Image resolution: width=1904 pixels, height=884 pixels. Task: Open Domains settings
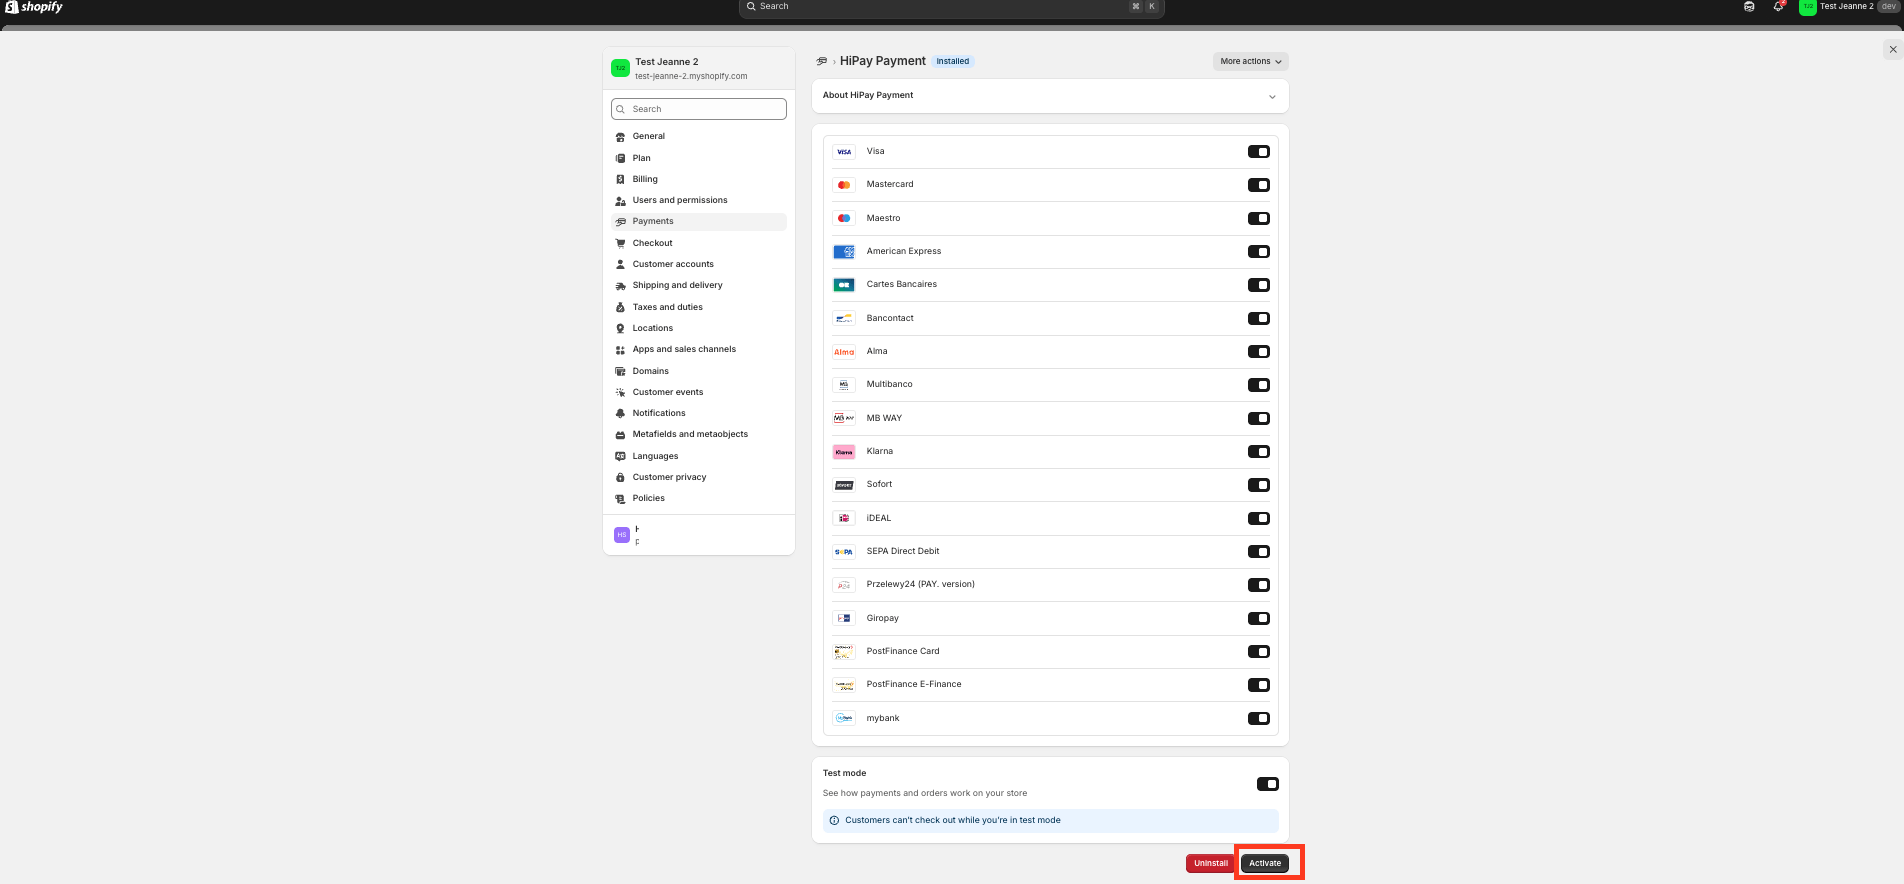pyautogui.click(x=699, y=371)
